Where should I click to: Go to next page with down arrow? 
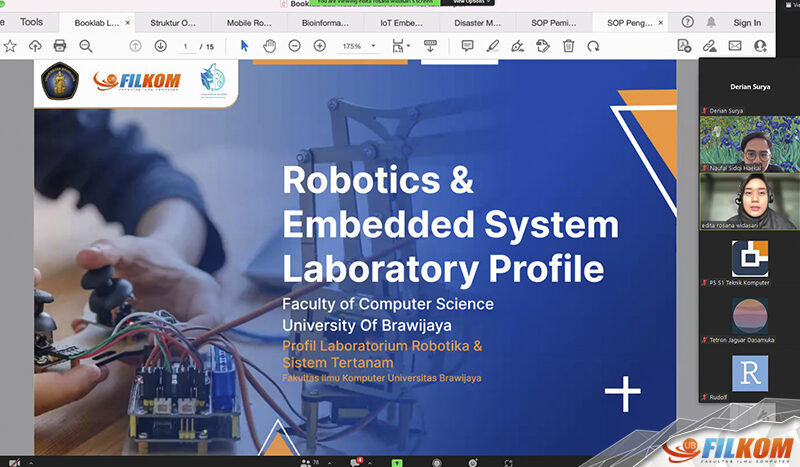click(x=160, y=46)
